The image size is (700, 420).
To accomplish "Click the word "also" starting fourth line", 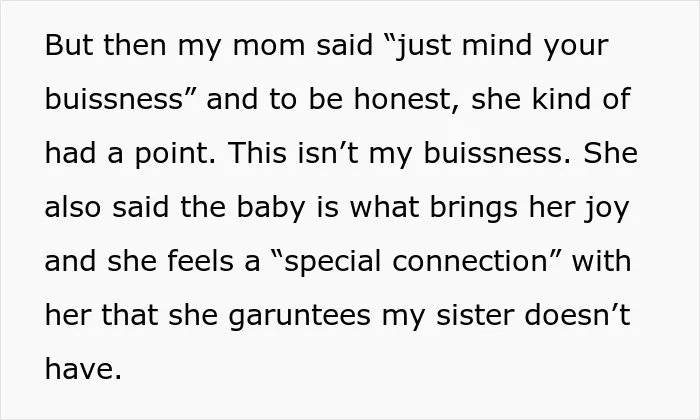I will [x=72, y=207].
